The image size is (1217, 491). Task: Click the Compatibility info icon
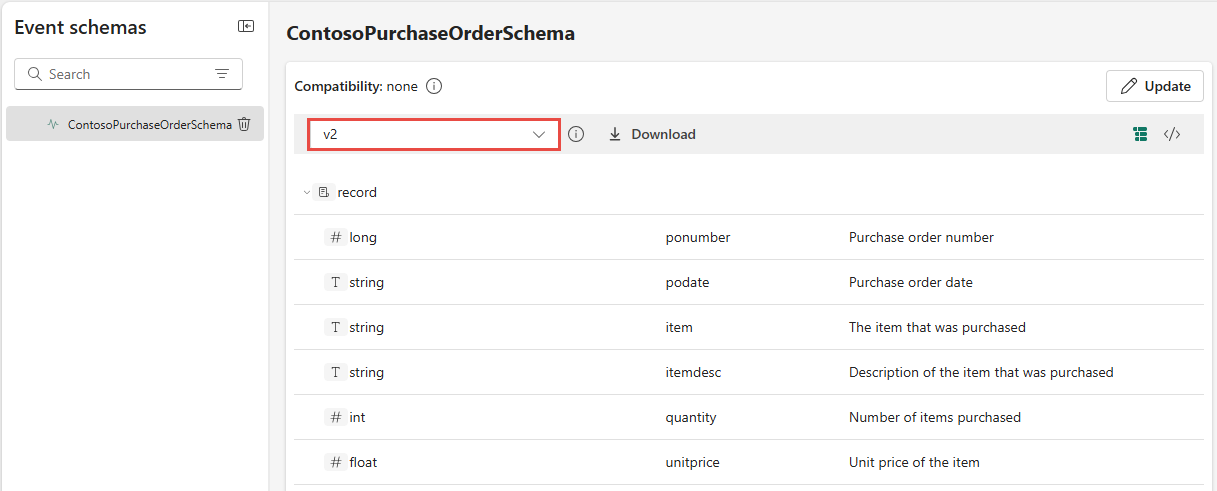coord(434,86)
